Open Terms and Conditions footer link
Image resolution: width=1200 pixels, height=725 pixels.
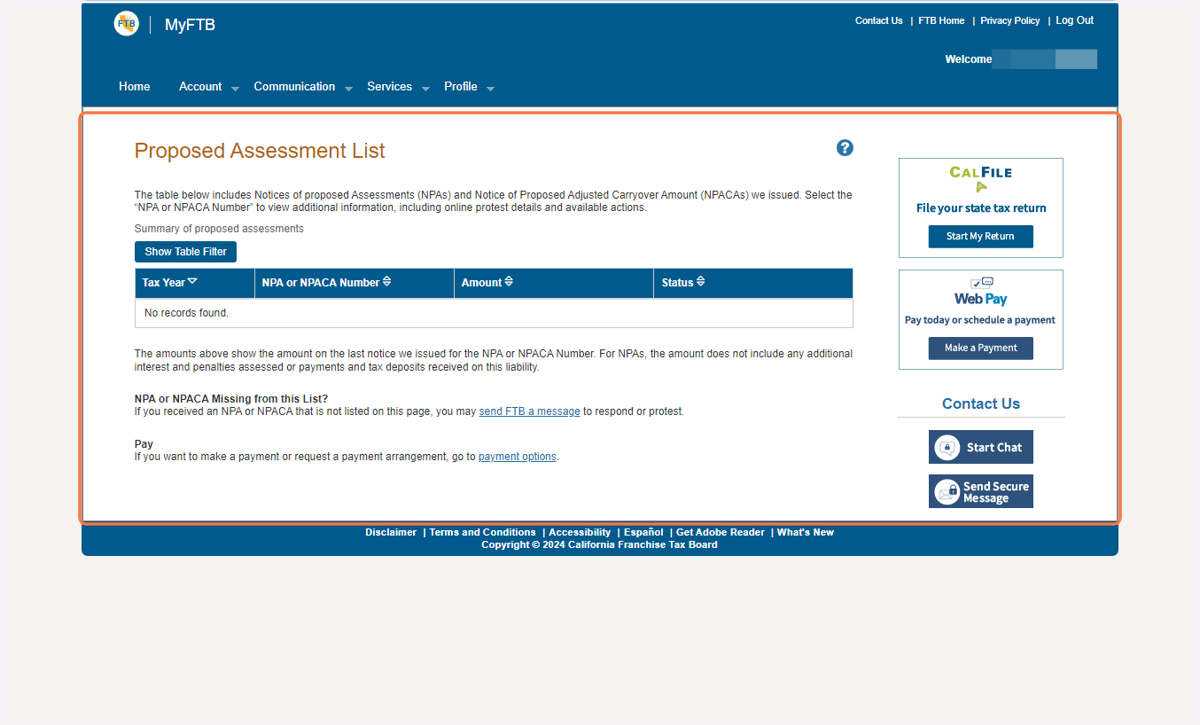(483, 532)
